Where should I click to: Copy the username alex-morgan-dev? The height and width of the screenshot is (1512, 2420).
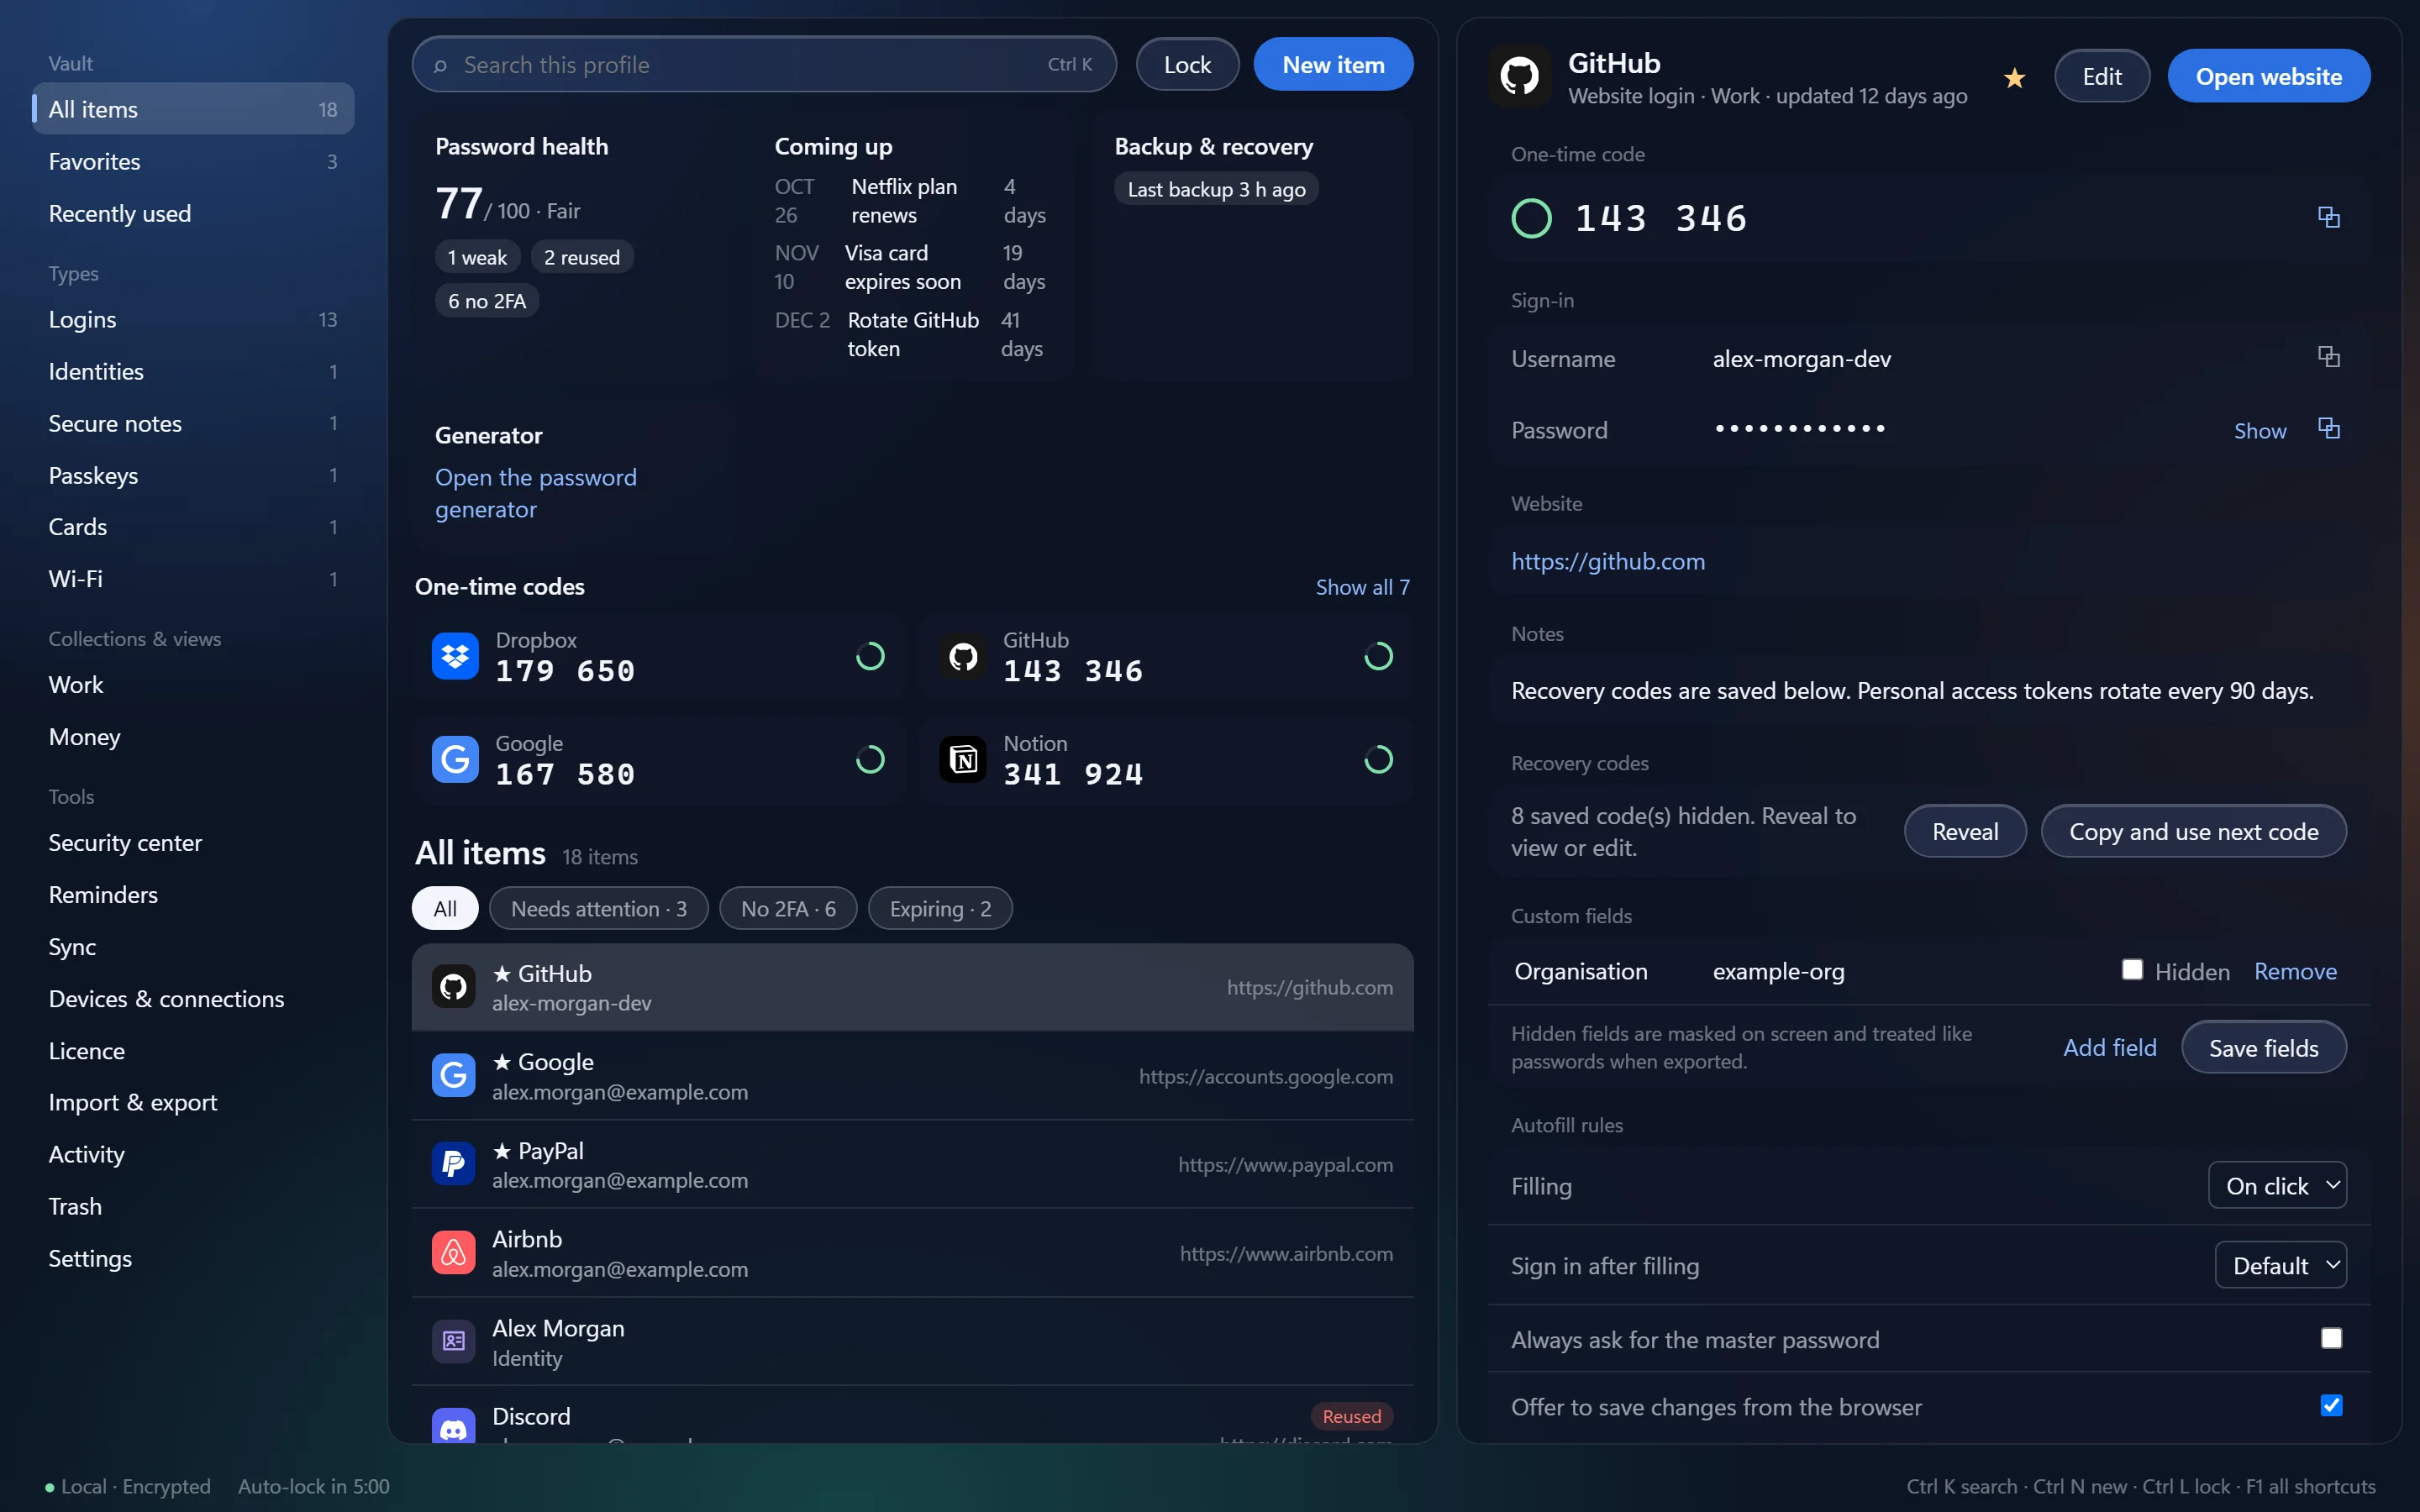[2328, 357]
